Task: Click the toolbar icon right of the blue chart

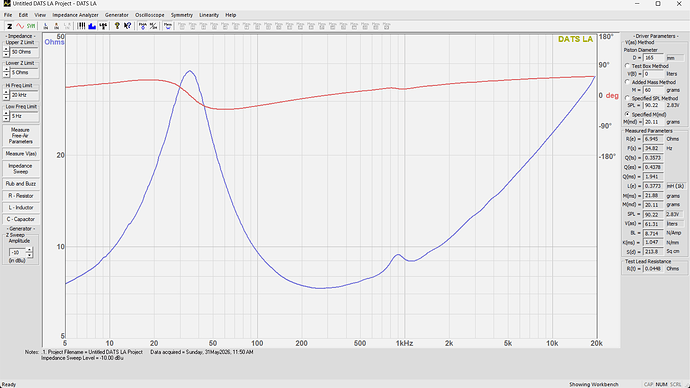Action: click(x=103, y=26)
